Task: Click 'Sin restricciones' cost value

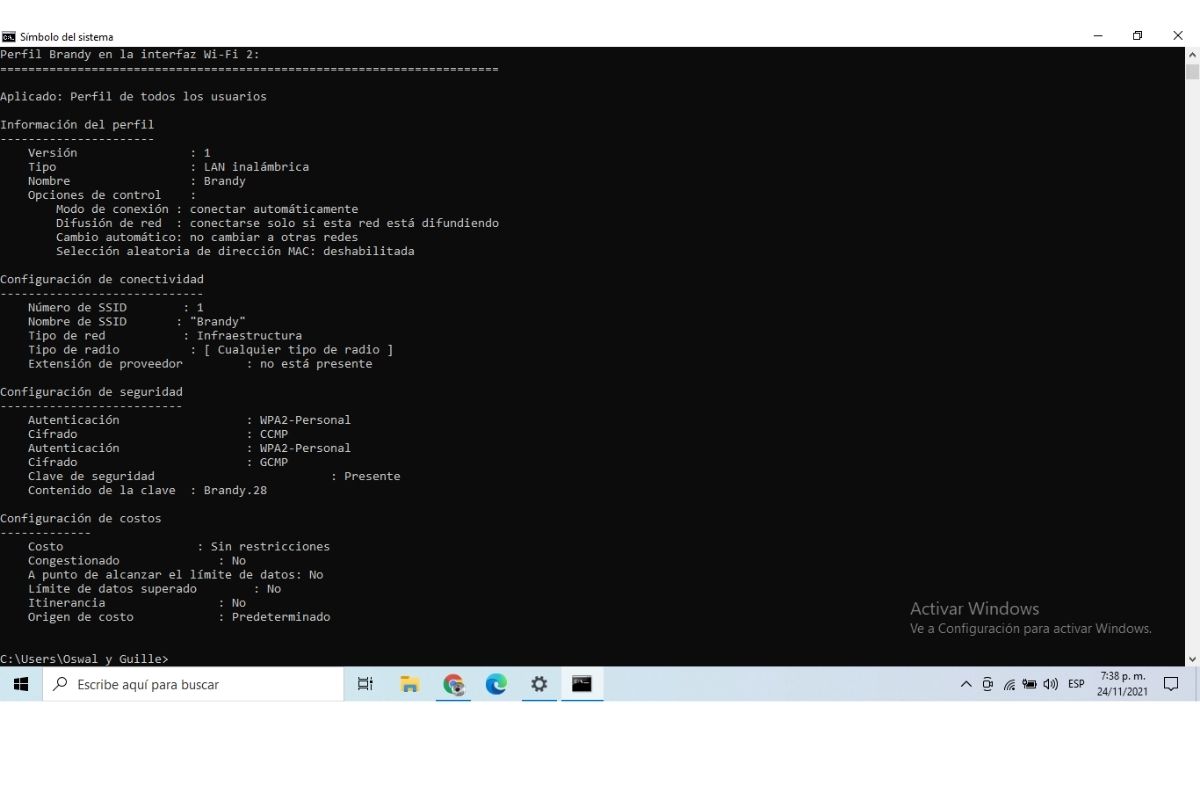Action: click(x=270, y=546)
